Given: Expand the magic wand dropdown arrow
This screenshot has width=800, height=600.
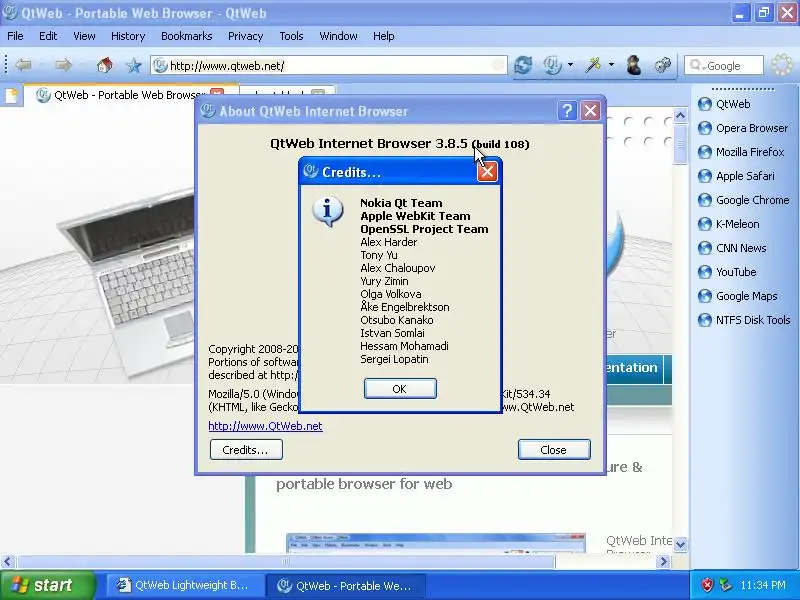Looking at the screenshot, I should coord(611,65).
